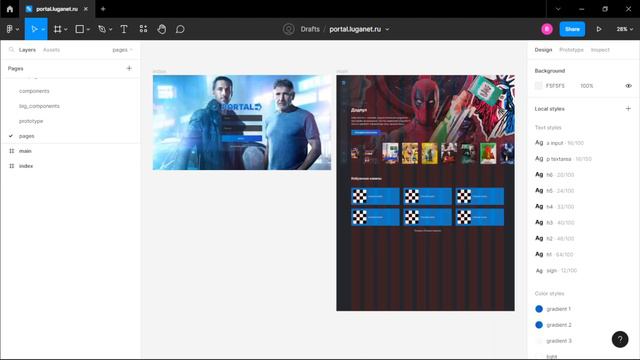Select the Move tool
The height and width of the screenshot is (360, 640).
(x=34, y=29)
